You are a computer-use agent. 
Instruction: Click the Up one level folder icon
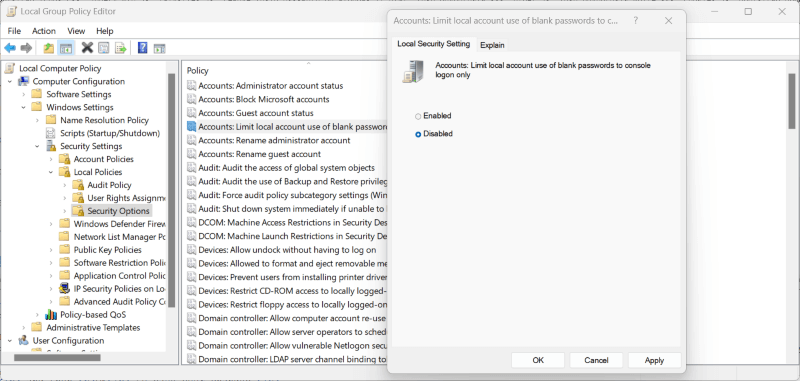point(48,48)
